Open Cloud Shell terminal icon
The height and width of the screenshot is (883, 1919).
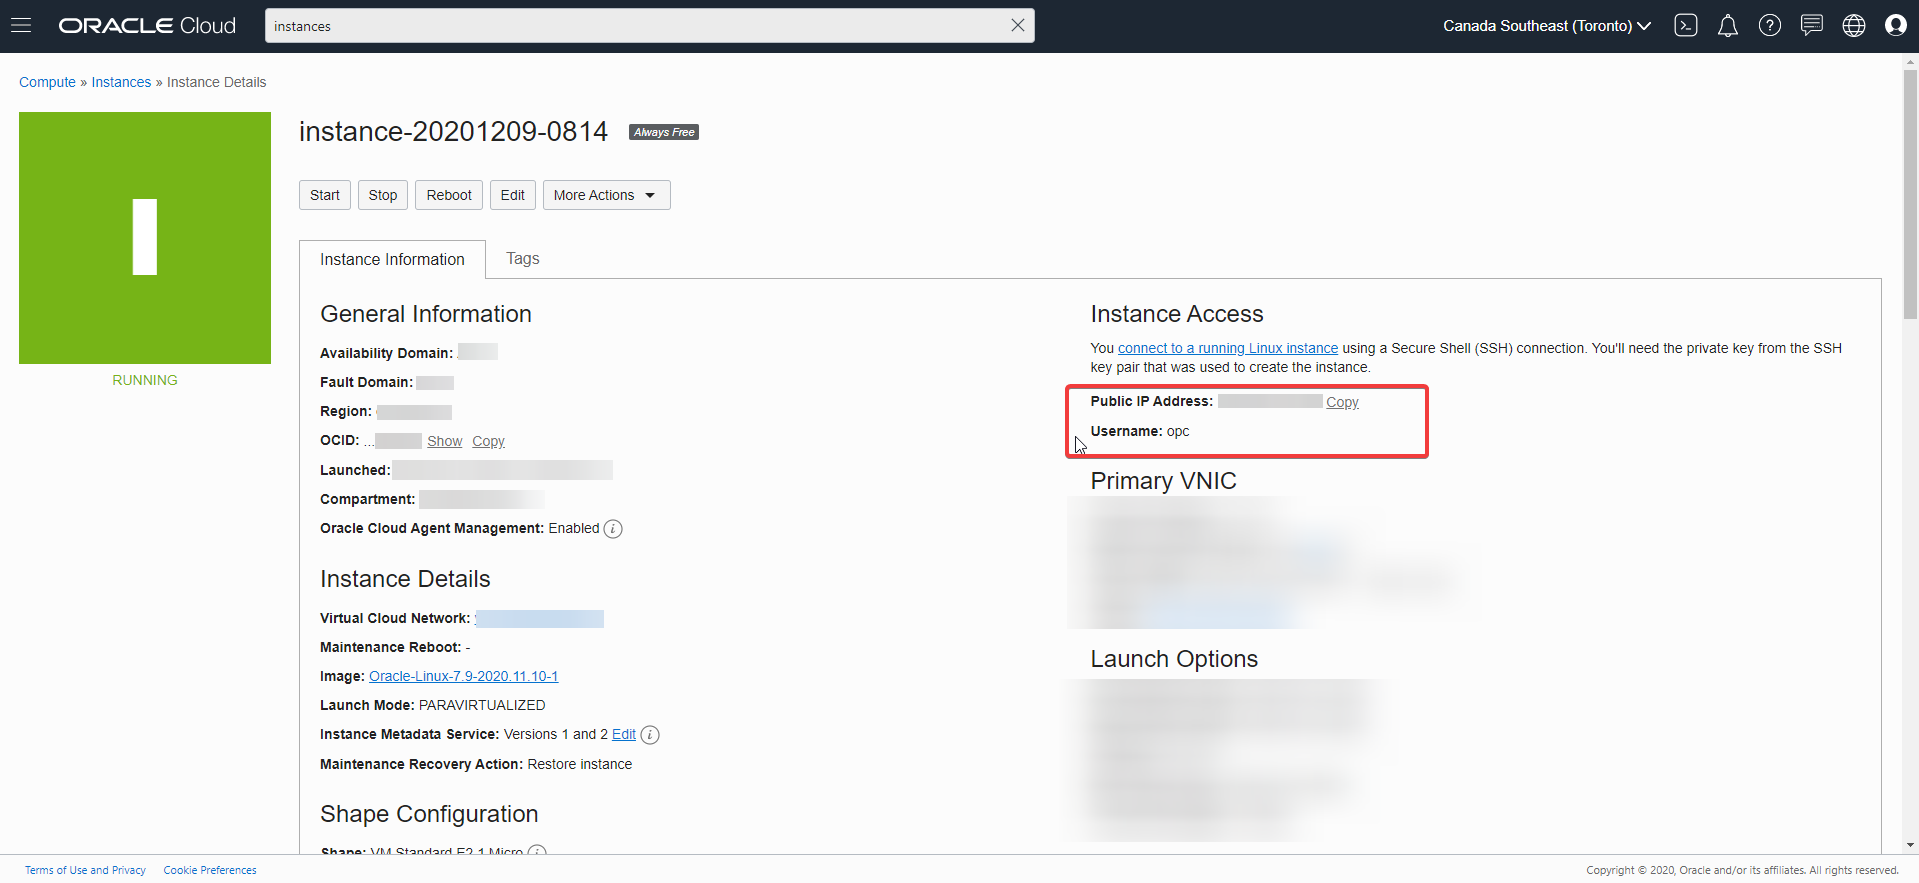click(x=1686, y=26)
